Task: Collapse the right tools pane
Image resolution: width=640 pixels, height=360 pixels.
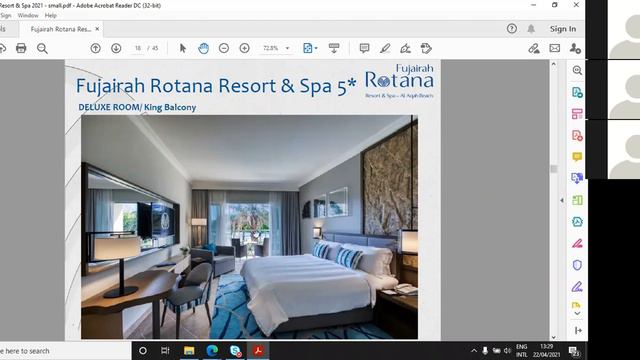Action: (x=578, y=330)
